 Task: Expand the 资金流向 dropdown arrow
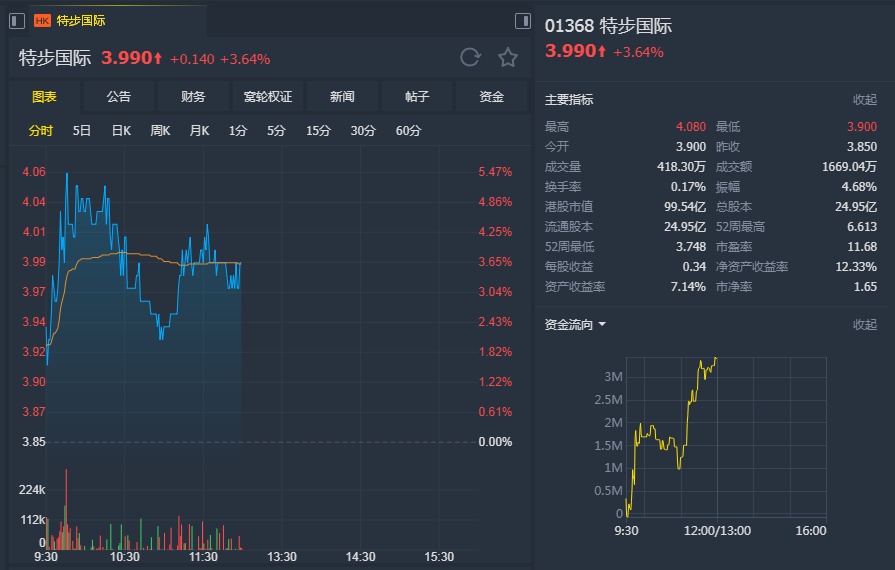click(602, 325)
